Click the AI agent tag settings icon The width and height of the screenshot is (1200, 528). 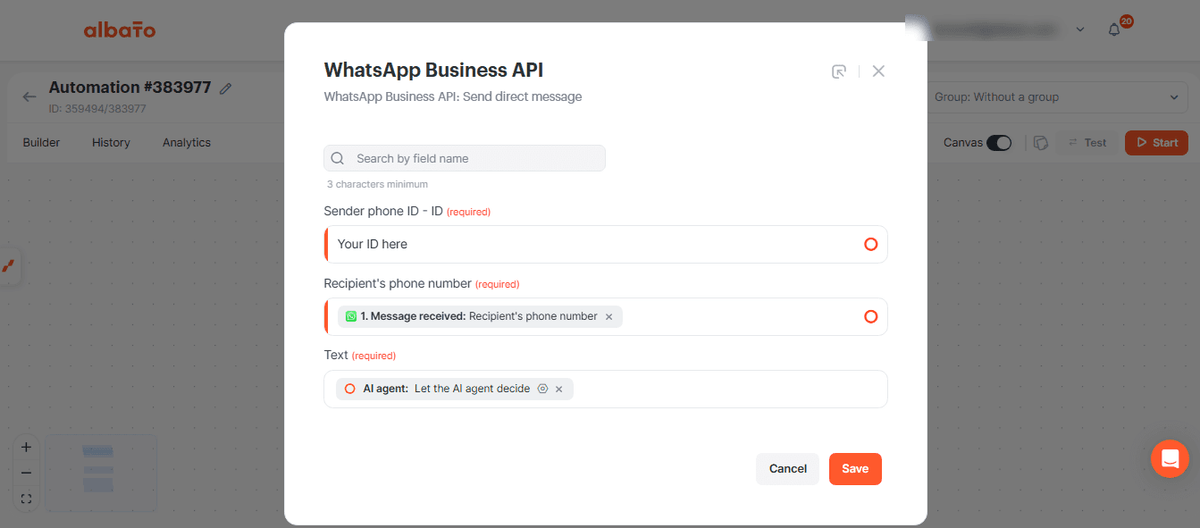542,389
